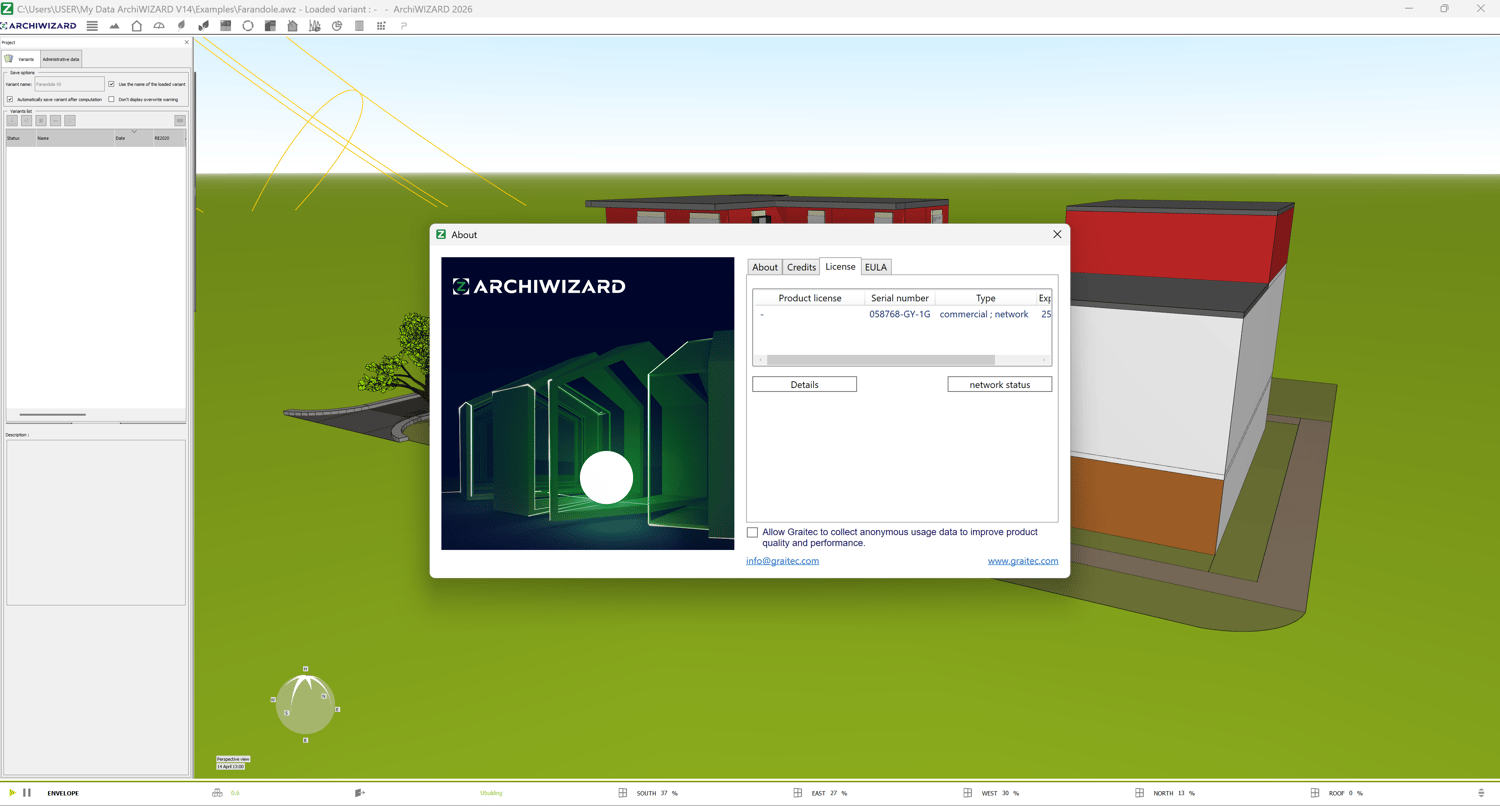Click the circle ring icon in toolbar
This screenshot has height=806, width=1500.
[248, 26]
